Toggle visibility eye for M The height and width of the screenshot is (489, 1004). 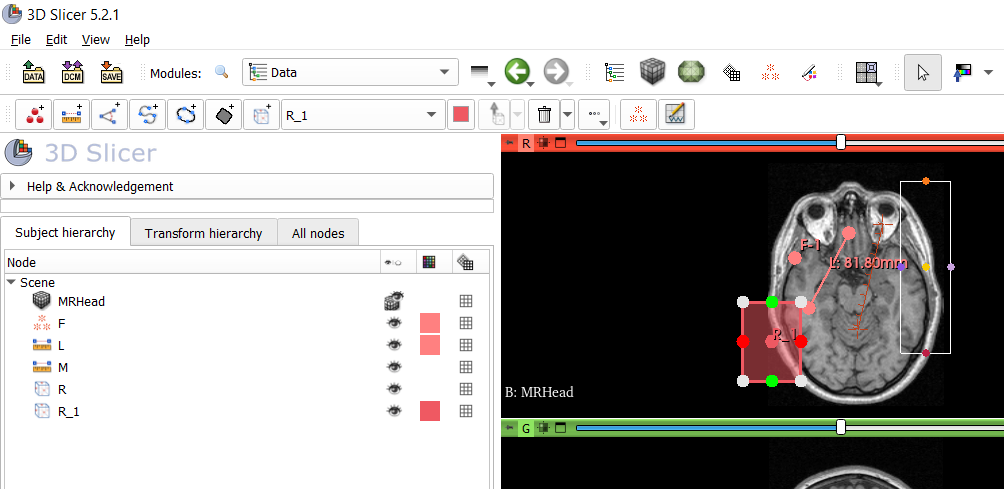tap(394, 367)
